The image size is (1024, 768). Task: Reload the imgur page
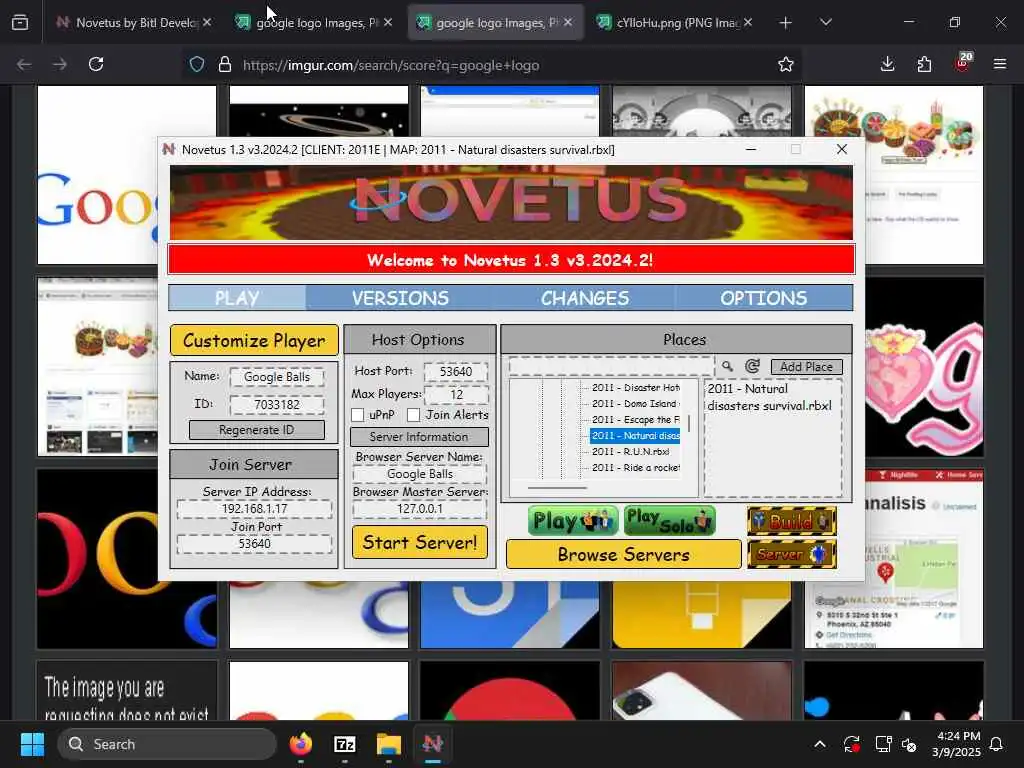click(x=96, y=64)
